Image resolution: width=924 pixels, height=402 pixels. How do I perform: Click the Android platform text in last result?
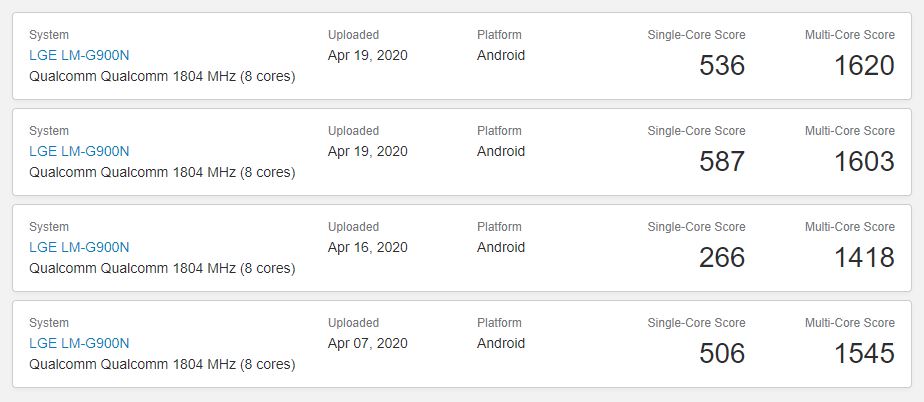(x=501, y=344)
